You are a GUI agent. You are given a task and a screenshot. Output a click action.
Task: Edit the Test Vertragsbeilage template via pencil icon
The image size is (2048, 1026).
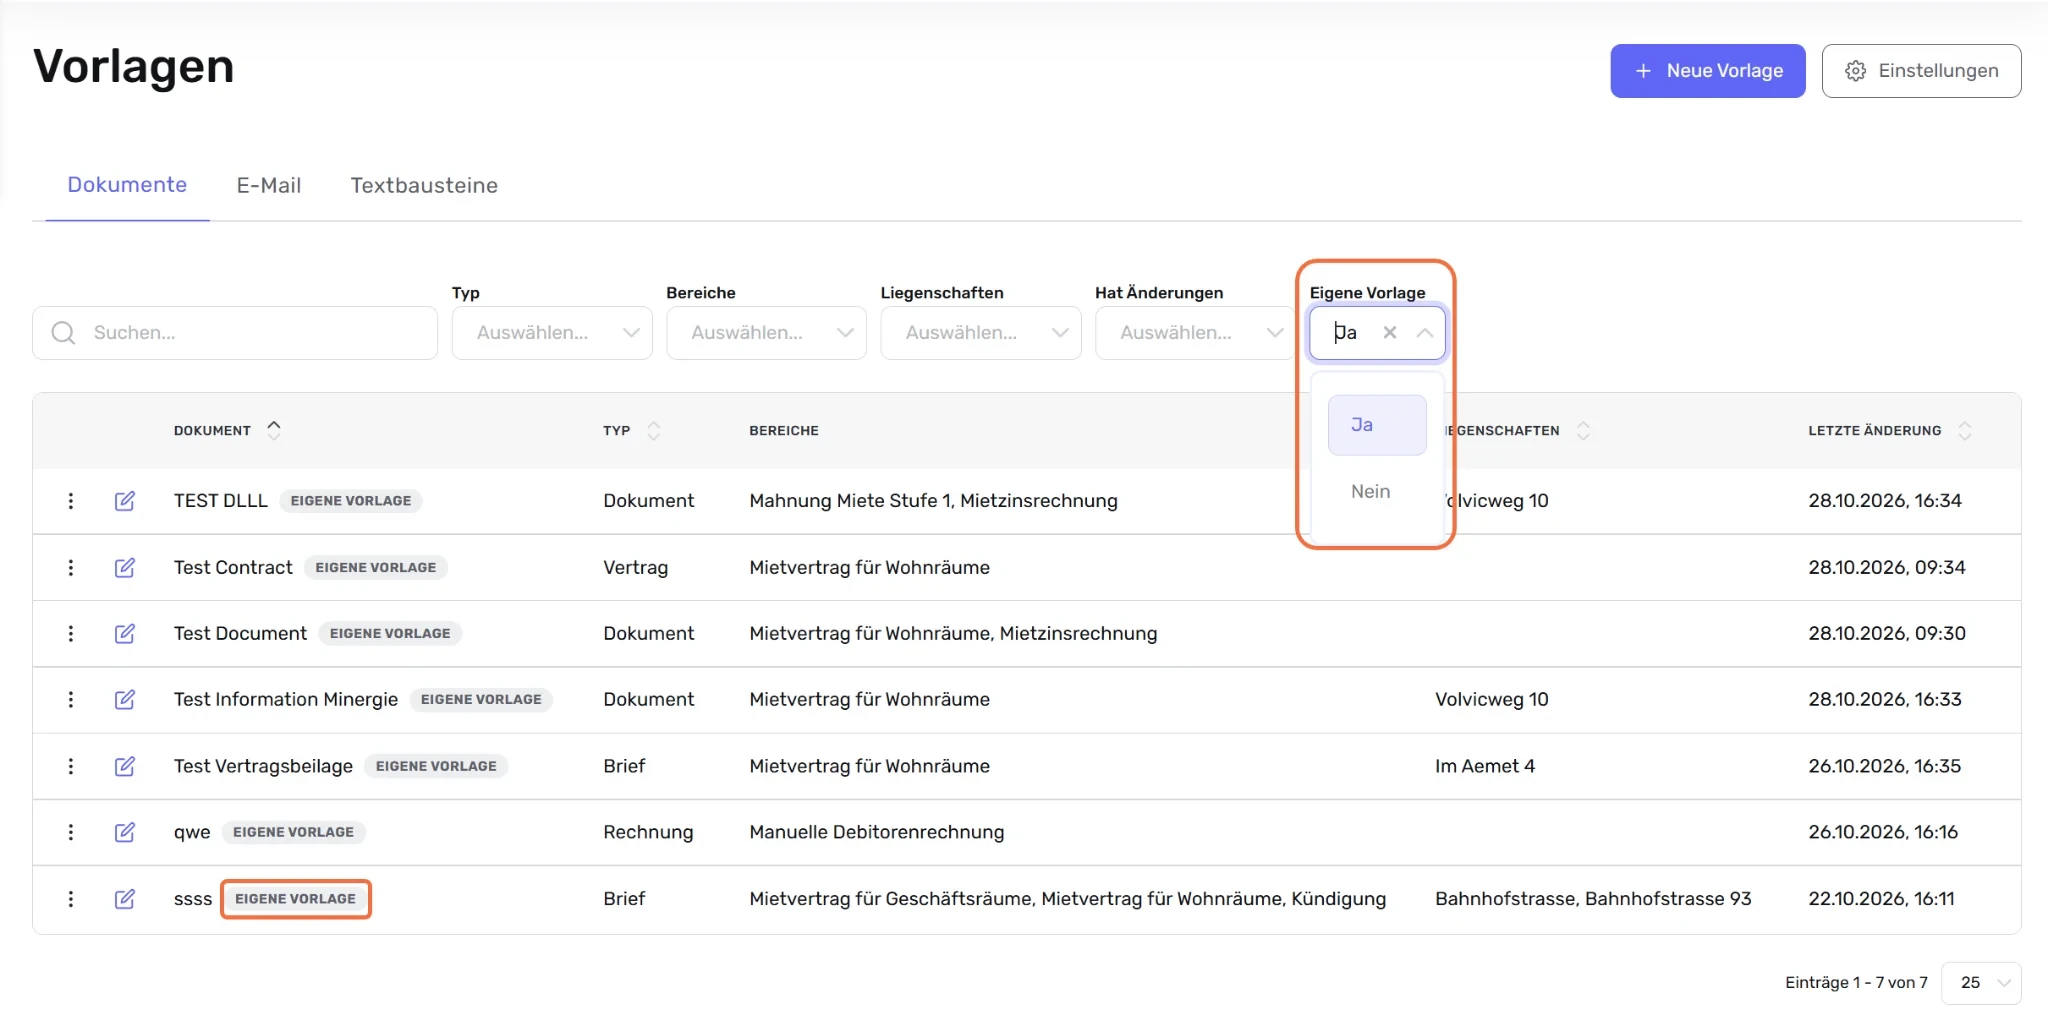click(125, 767)
